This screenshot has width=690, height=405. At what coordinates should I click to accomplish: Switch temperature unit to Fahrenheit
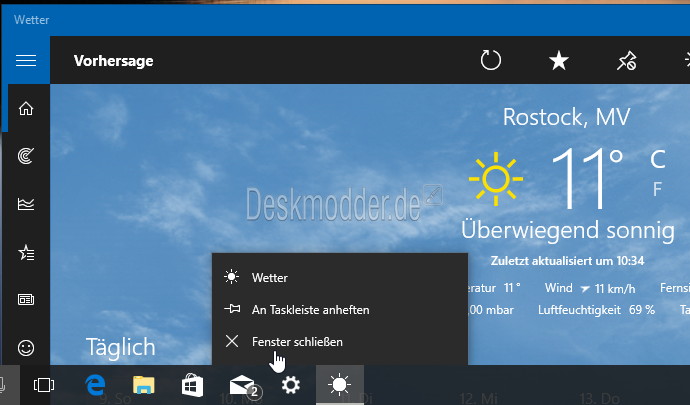pyautogui.click(x=657, y=189)
